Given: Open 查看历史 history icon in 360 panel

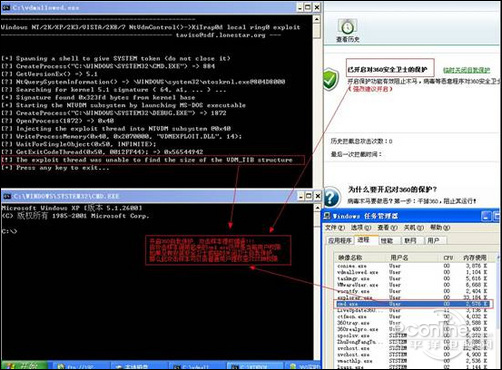Looking at the screenshot, I should (x=347, y=31).
